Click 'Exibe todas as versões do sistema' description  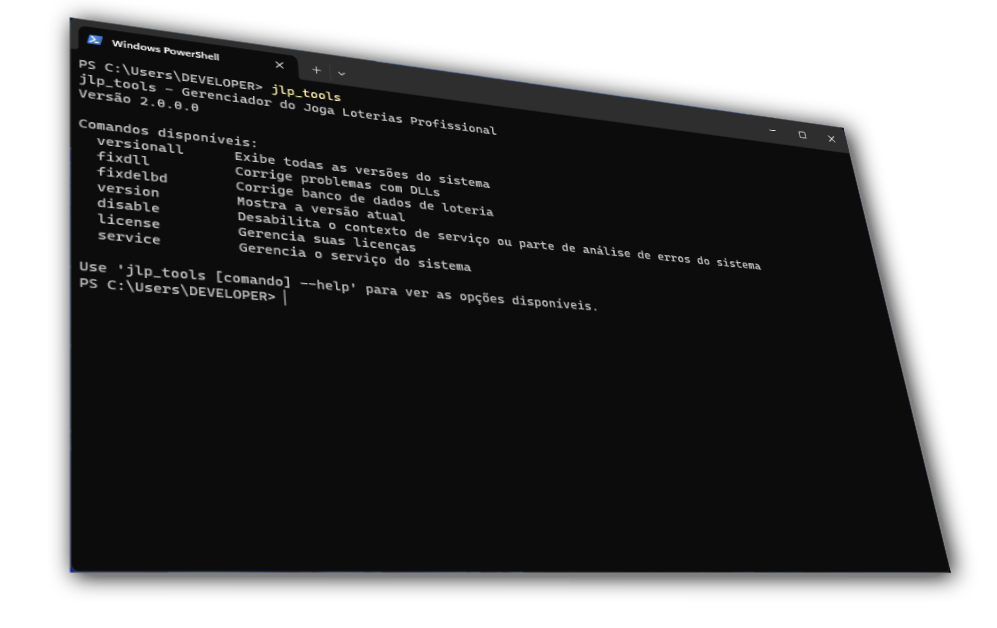click(x=362, y=170)
